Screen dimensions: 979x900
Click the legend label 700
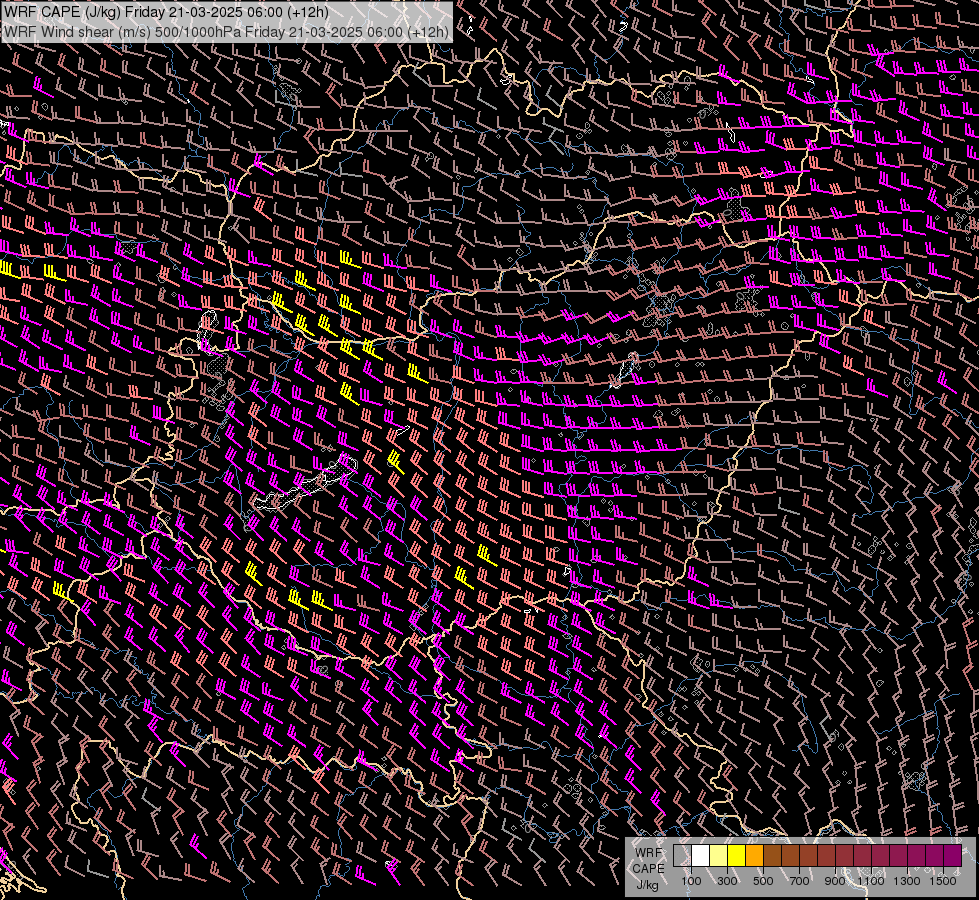coord(799,881)
